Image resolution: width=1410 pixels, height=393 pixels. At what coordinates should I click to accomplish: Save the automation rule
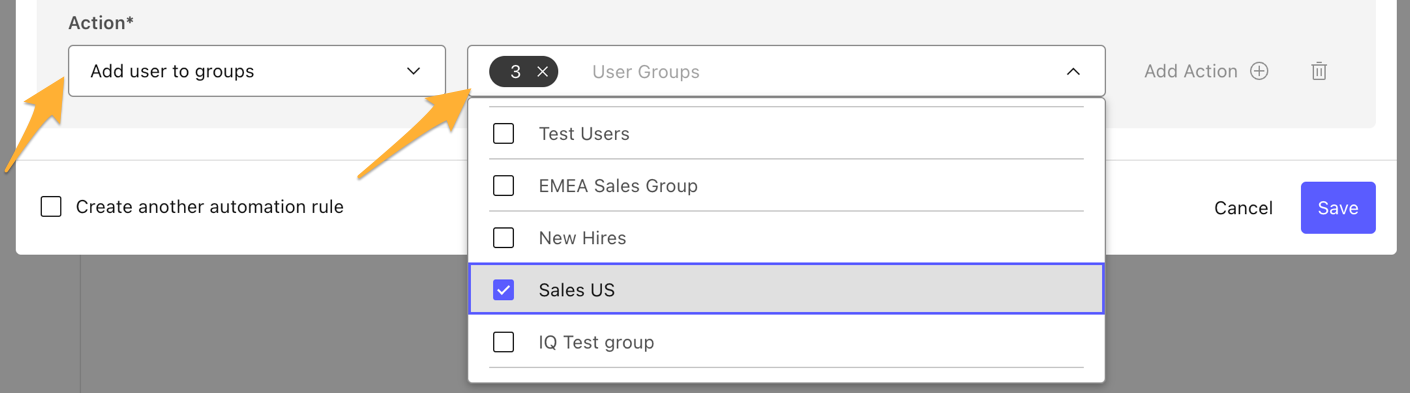tap(1338, 208)
